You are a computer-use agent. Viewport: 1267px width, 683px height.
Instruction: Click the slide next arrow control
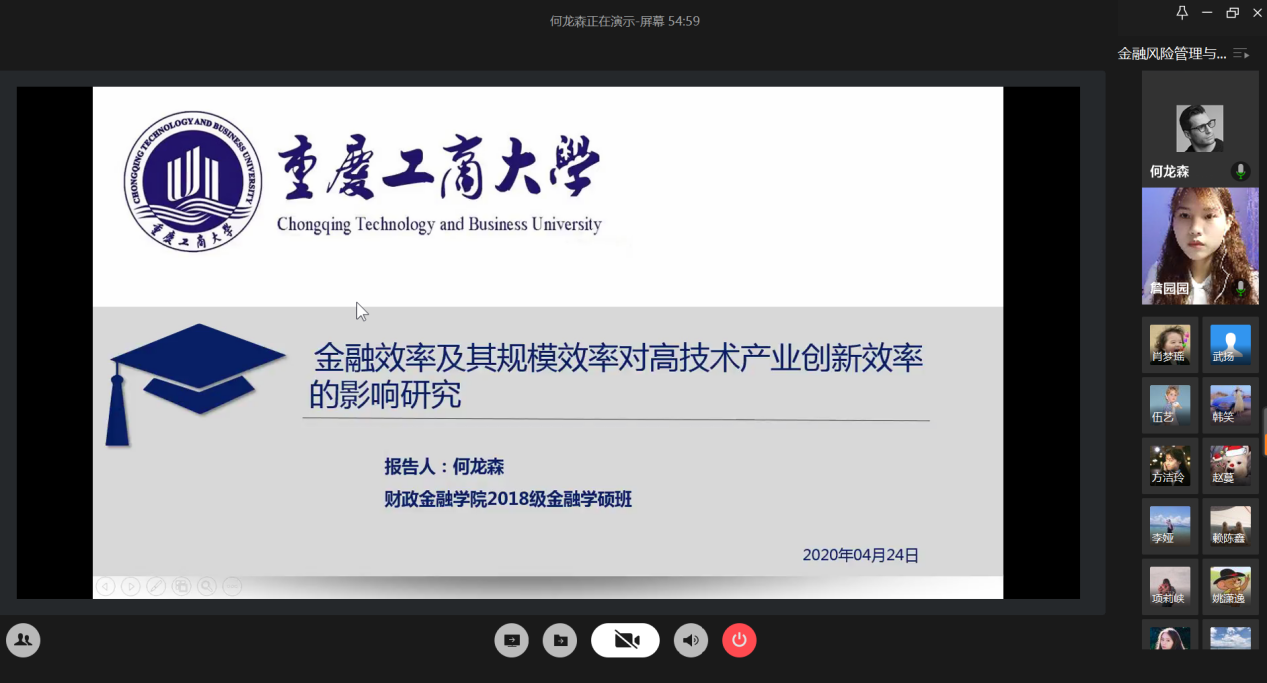coord(131,587)
